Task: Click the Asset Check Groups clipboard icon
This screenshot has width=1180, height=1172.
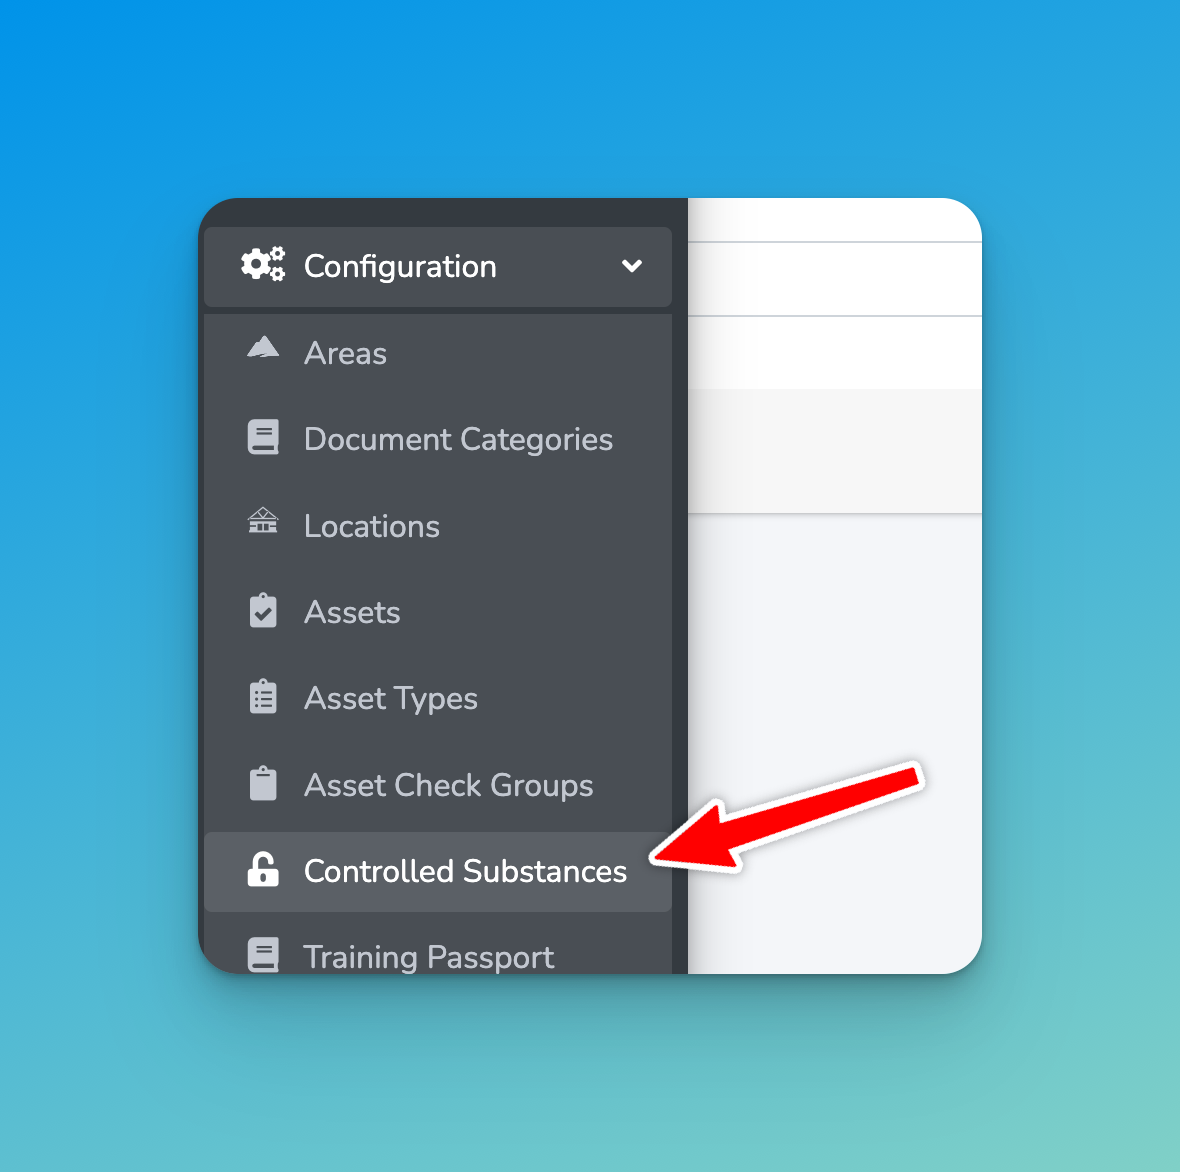Action: [263, 784]
